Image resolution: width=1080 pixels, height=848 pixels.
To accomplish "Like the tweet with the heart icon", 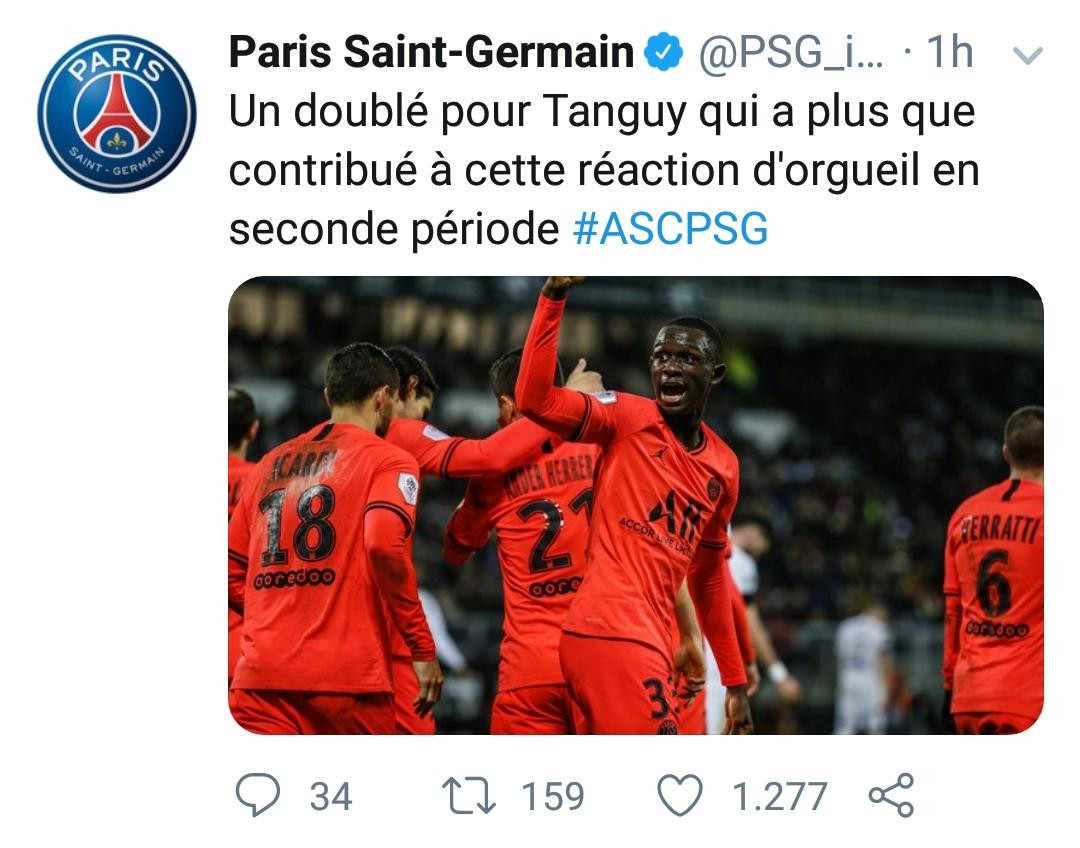I will (680, 795).
